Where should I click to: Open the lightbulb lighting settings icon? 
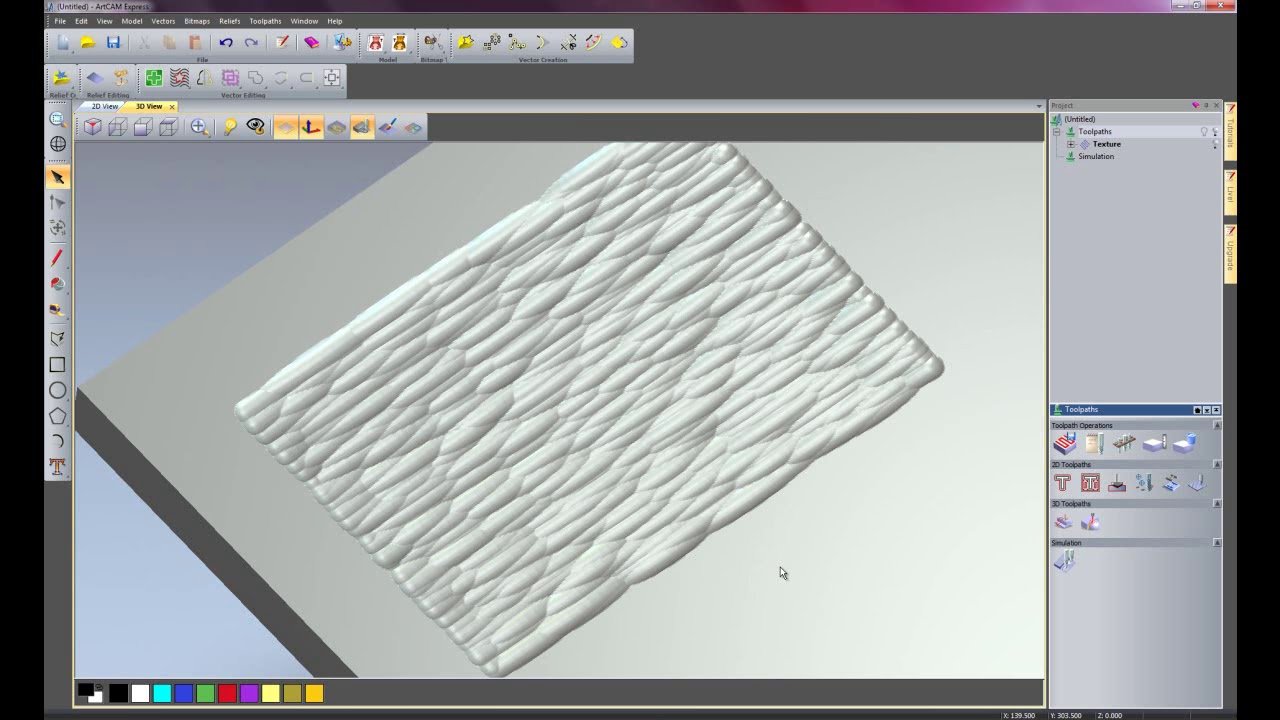coord(230,127)
